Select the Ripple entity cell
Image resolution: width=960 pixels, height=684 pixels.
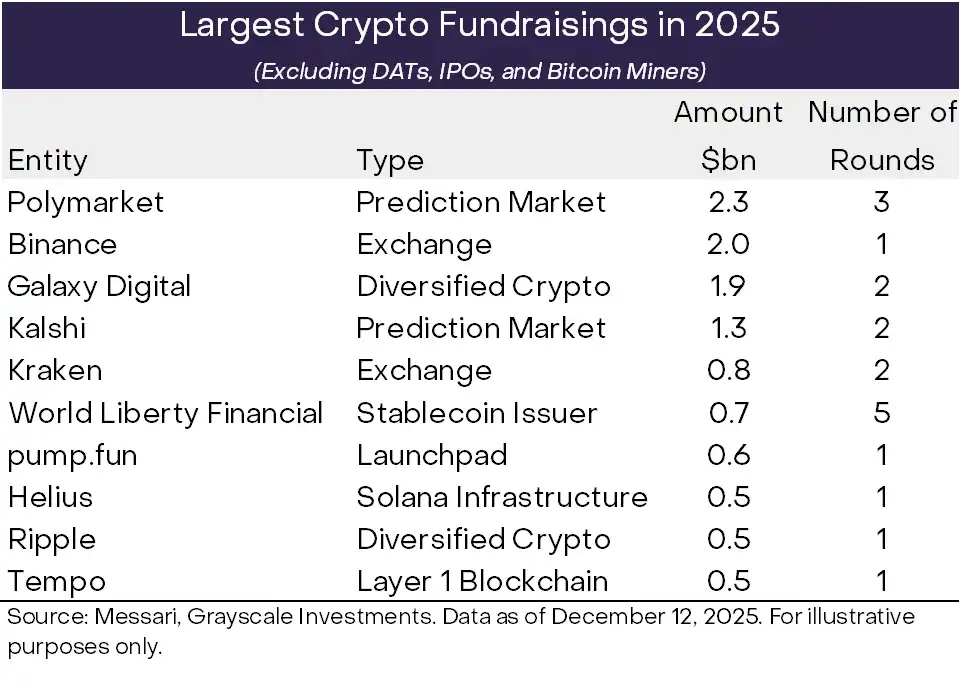click(x=52, y=539)
